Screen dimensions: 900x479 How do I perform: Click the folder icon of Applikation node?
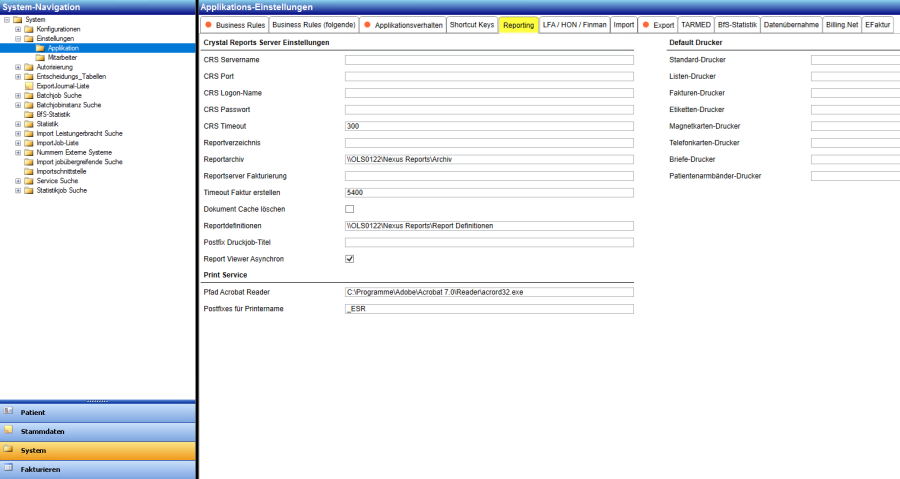pos(40,48)
